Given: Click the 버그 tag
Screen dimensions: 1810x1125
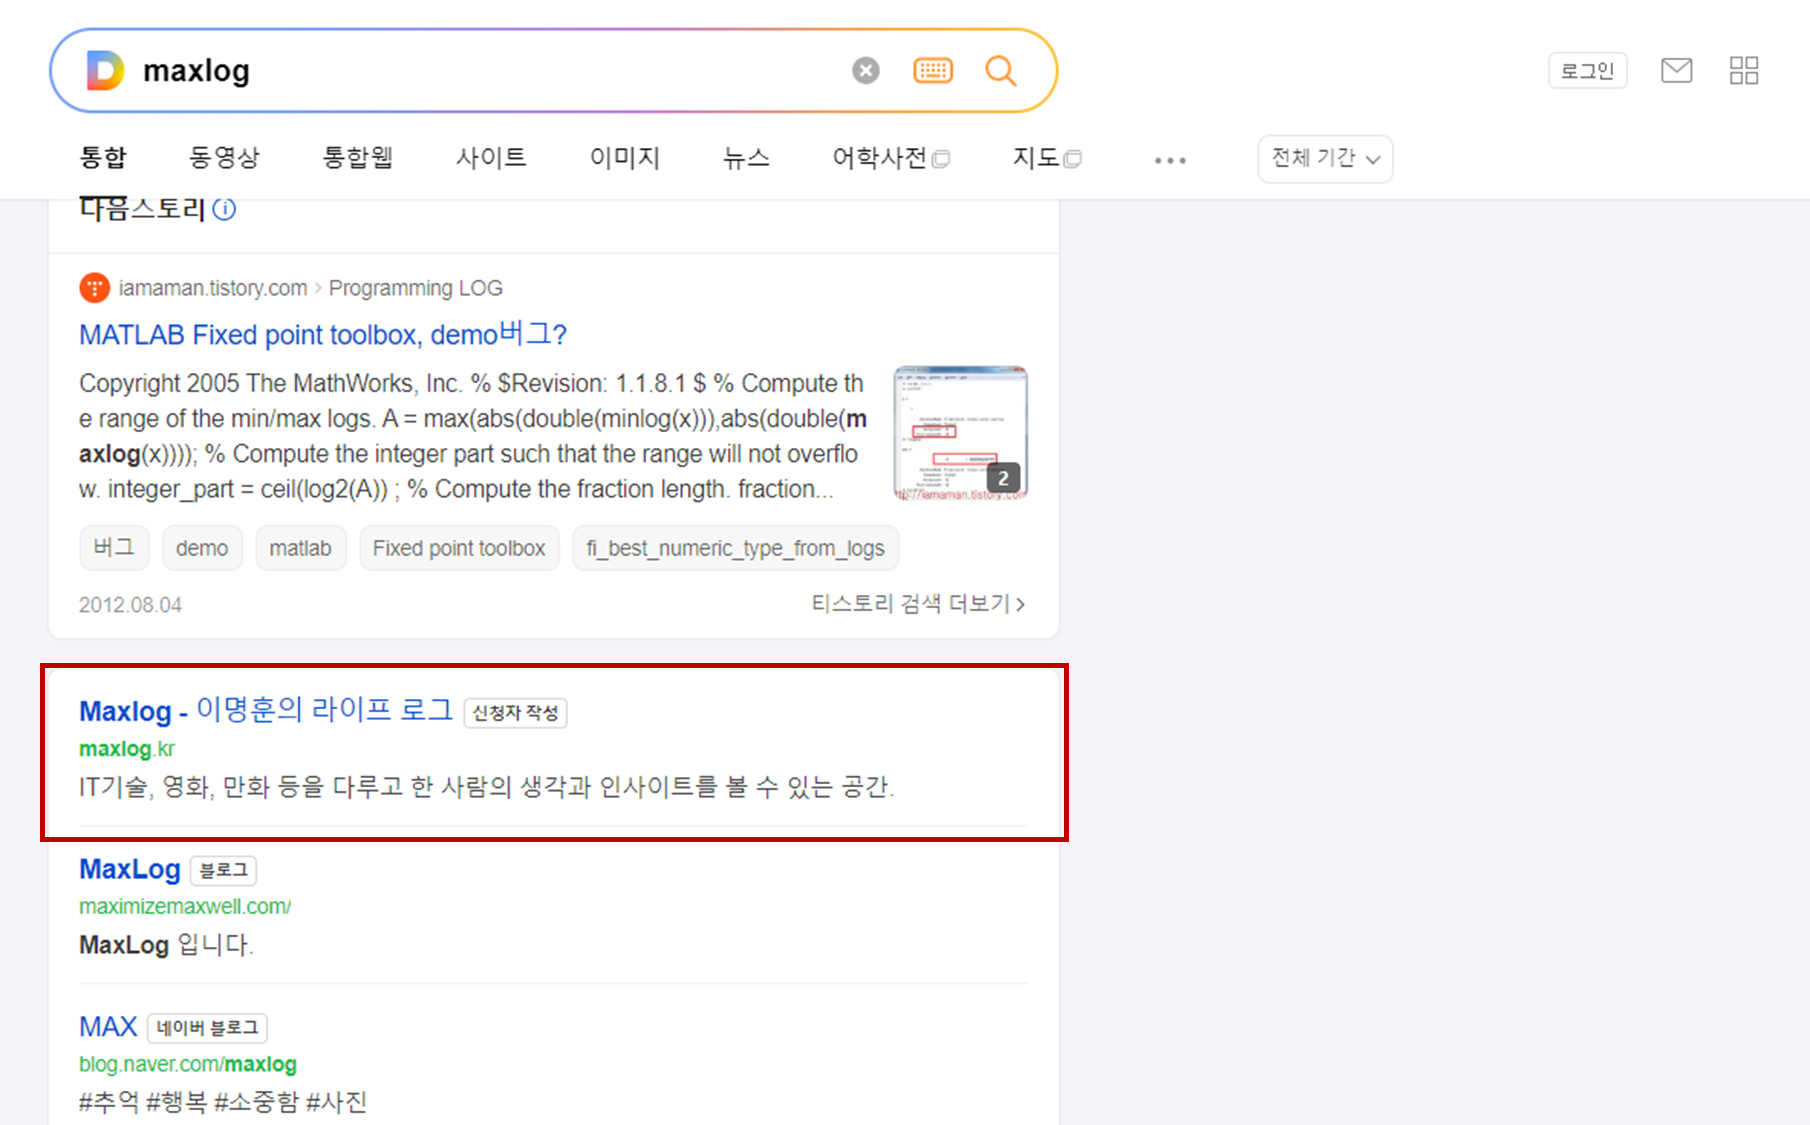Looking at the screenshot, I should point(114,548).
